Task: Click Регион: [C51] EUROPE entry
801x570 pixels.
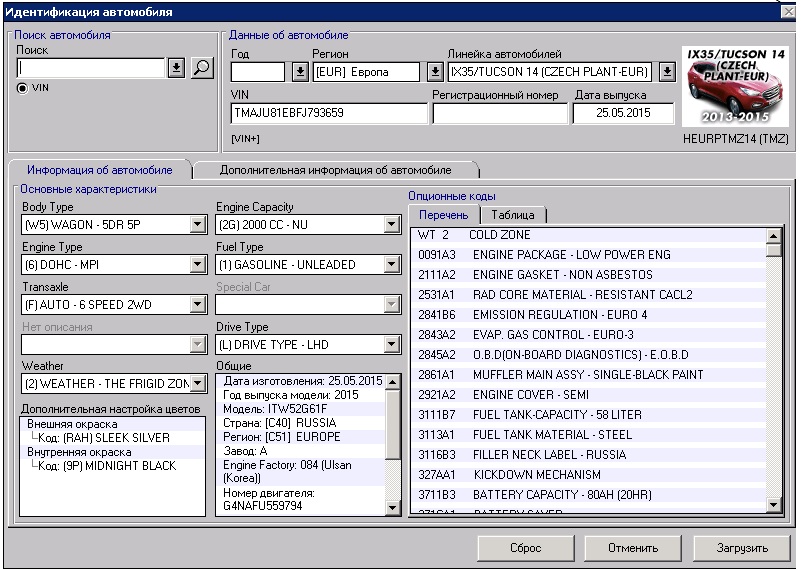Action: pyautogui.click(x=281, y=437)
